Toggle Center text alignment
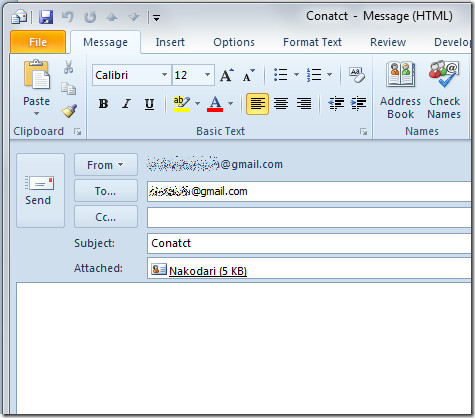 coord(281,104)
